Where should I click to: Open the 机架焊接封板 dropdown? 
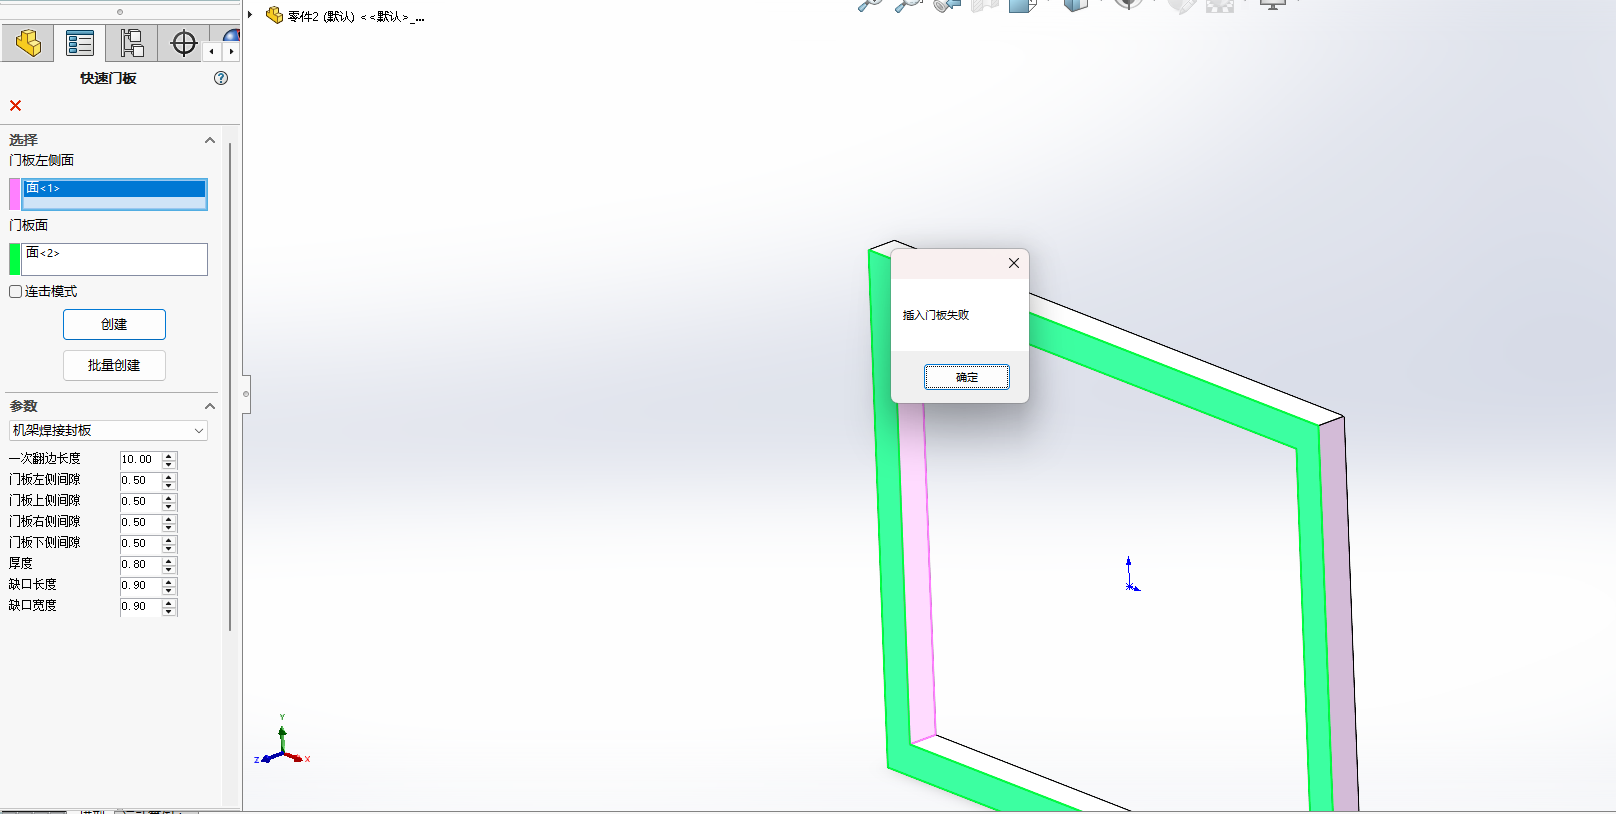click(x=108, y=430)
